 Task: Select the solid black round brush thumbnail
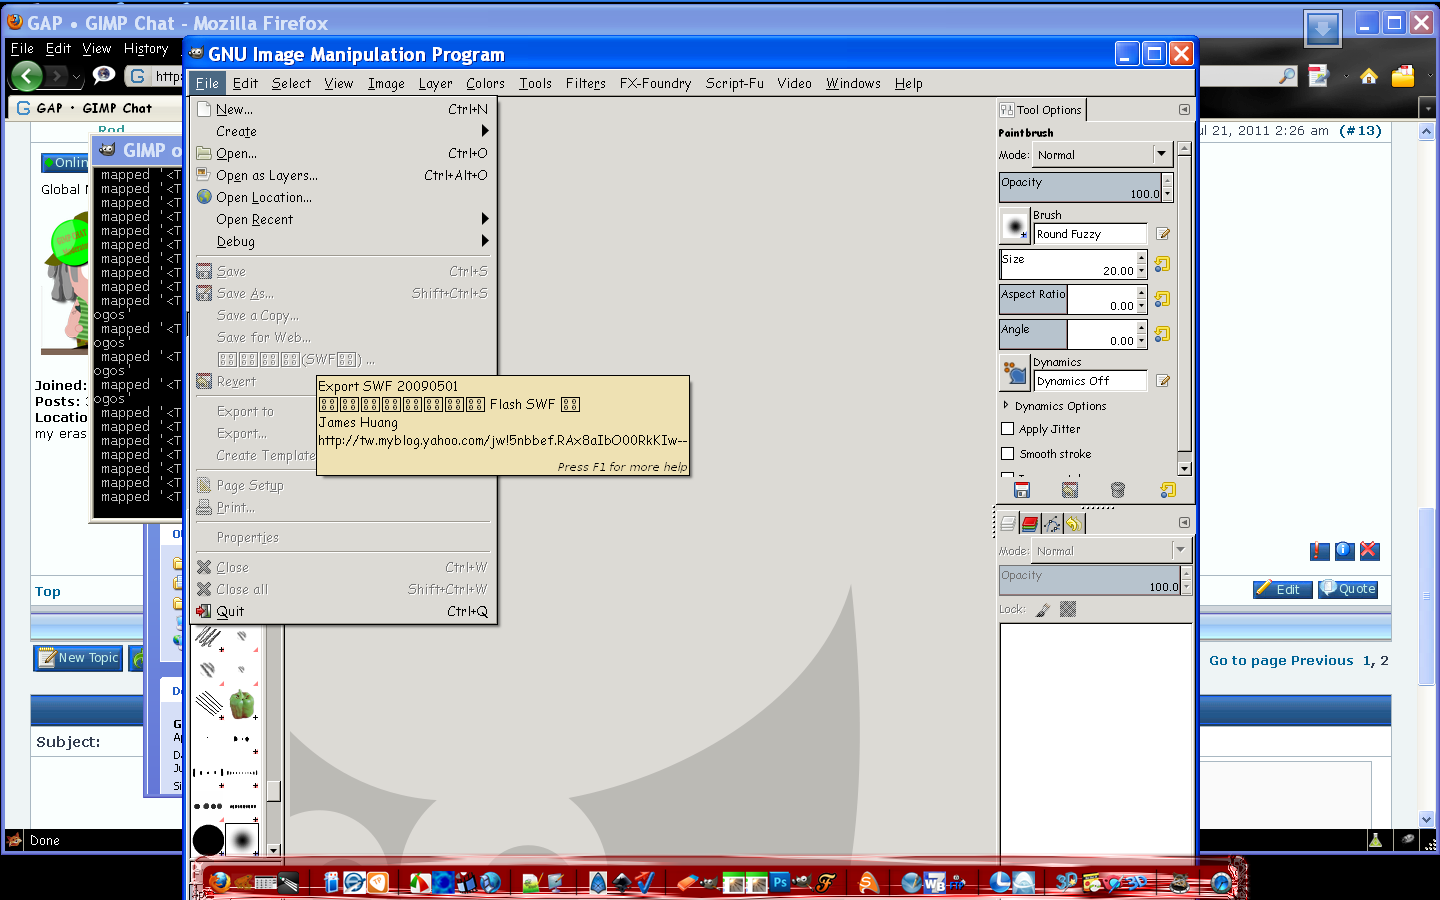208,840
